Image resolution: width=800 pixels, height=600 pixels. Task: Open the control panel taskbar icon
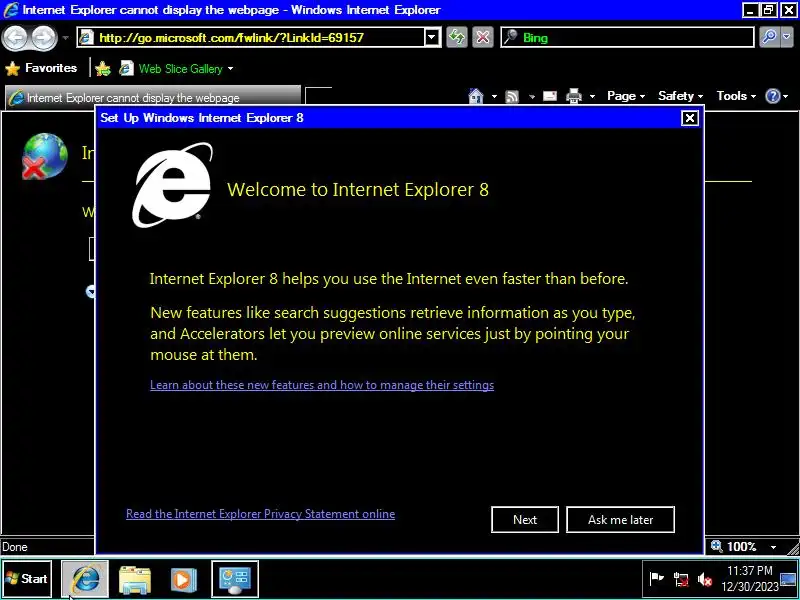pyautogui.click(x=235, y=579)
